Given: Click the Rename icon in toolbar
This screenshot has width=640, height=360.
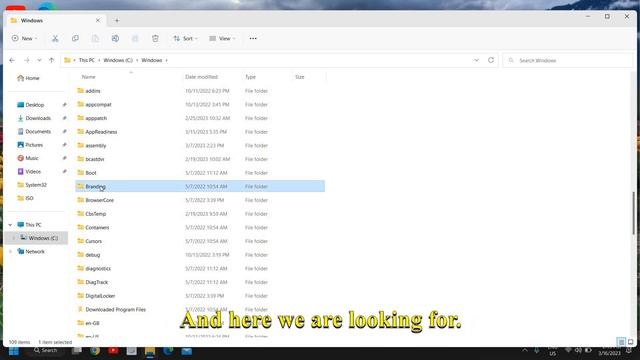Looking at the screenshot, I should [115, 38].
